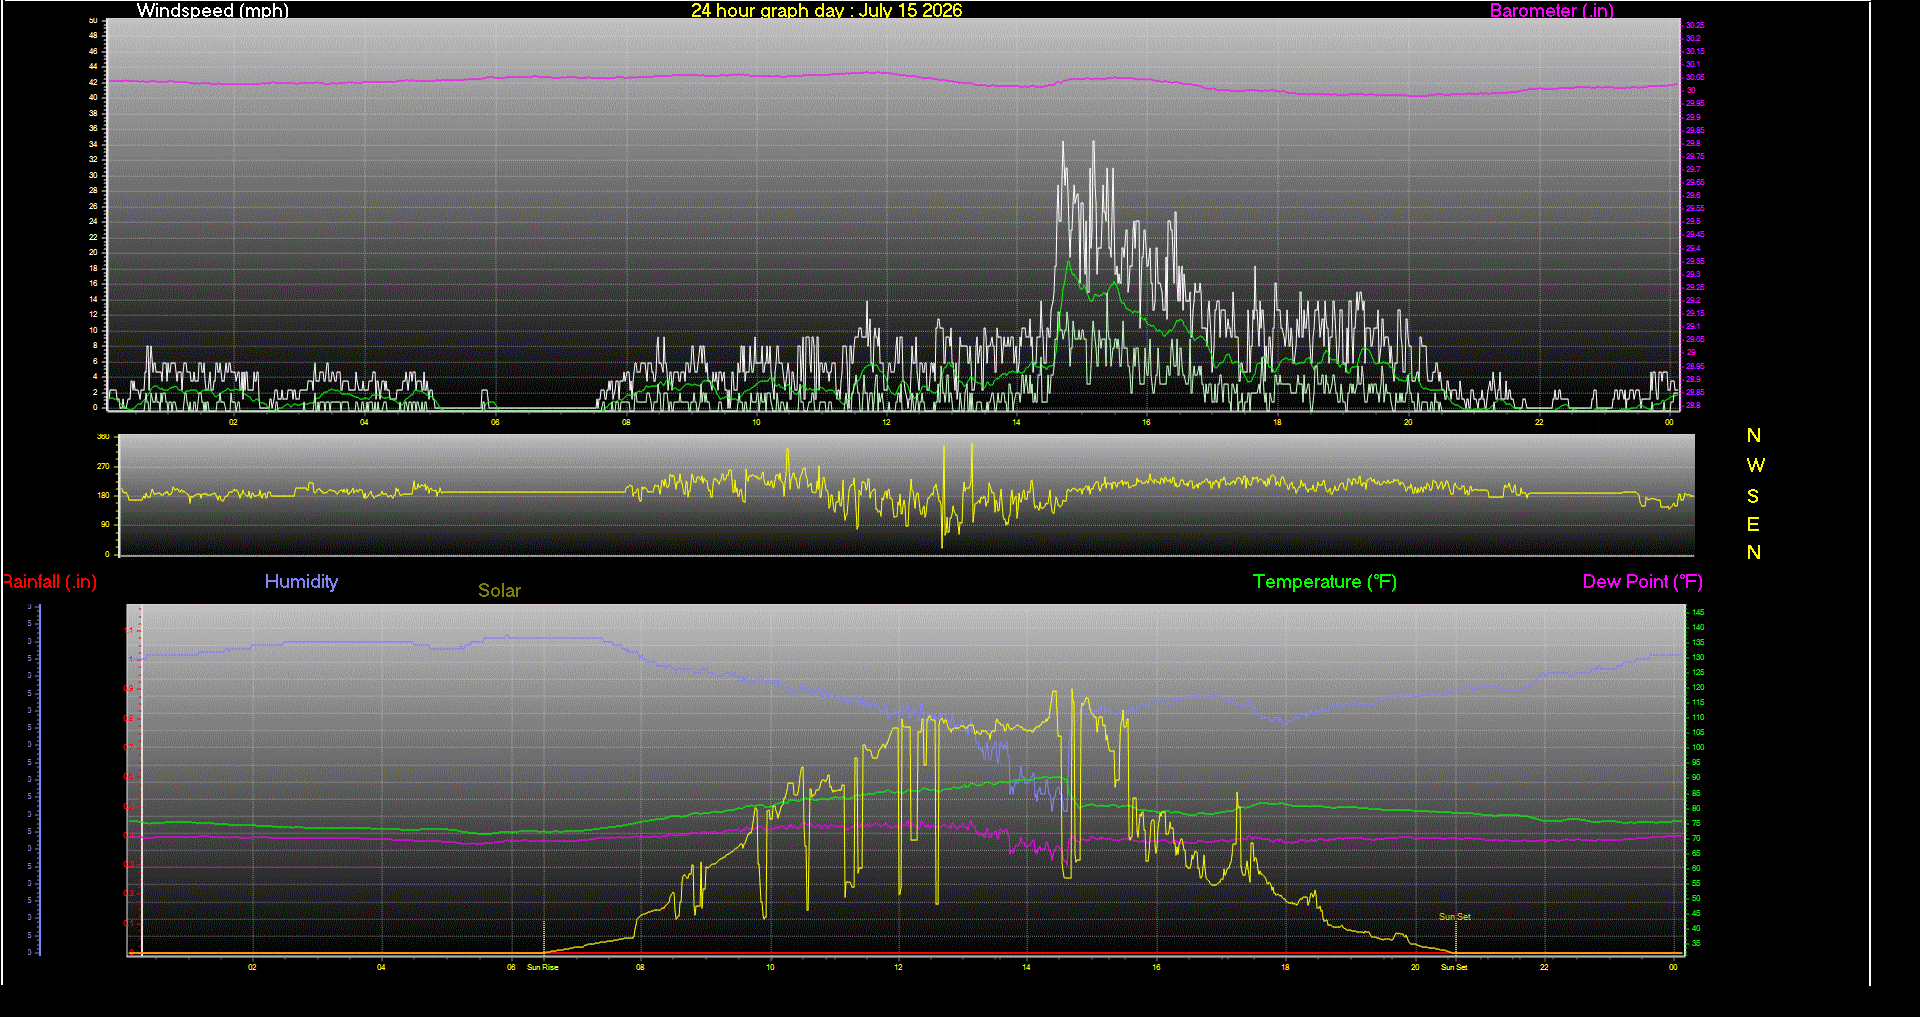Click hour "18" on the temperature graph axis
Viewport: 1920px width, 1017px height.
(1285, 967)
